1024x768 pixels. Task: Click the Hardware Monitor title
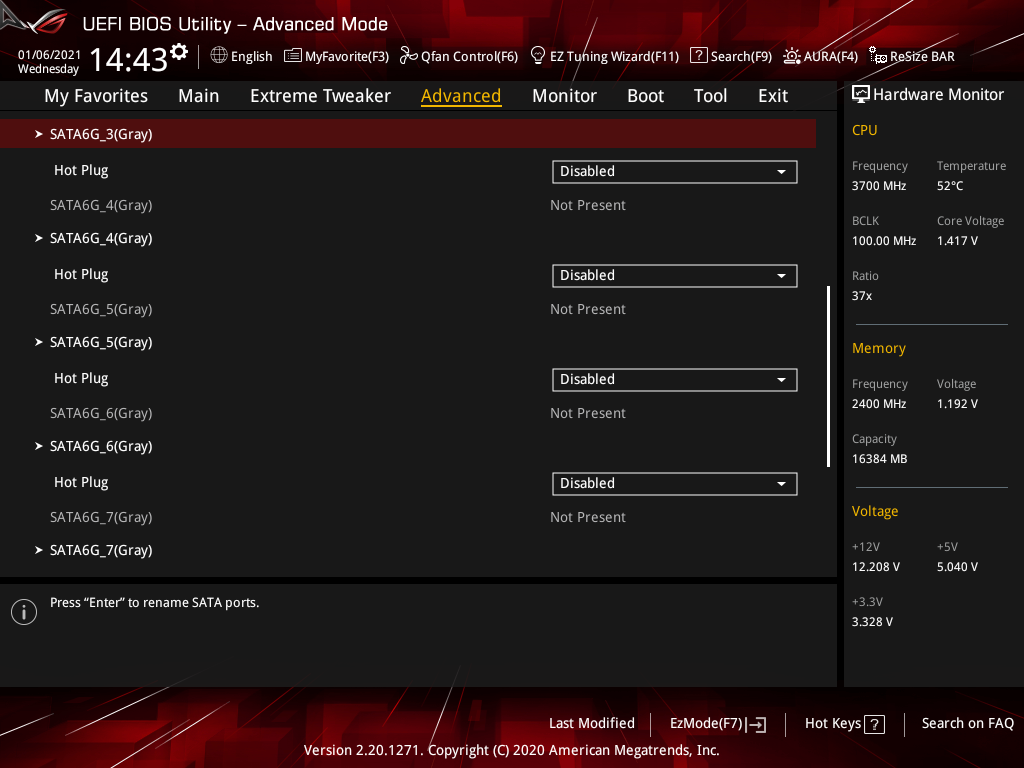click(x=938, y=95)
